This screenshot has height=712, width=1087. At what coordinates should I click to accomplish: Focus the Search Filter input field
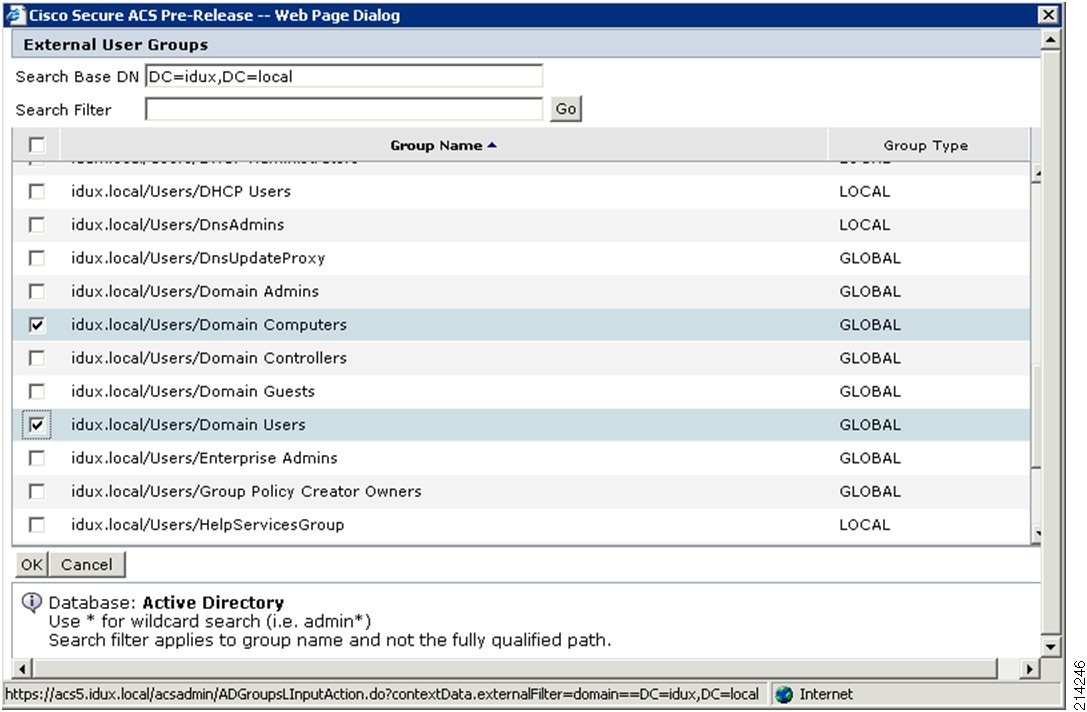coord(344,109)
